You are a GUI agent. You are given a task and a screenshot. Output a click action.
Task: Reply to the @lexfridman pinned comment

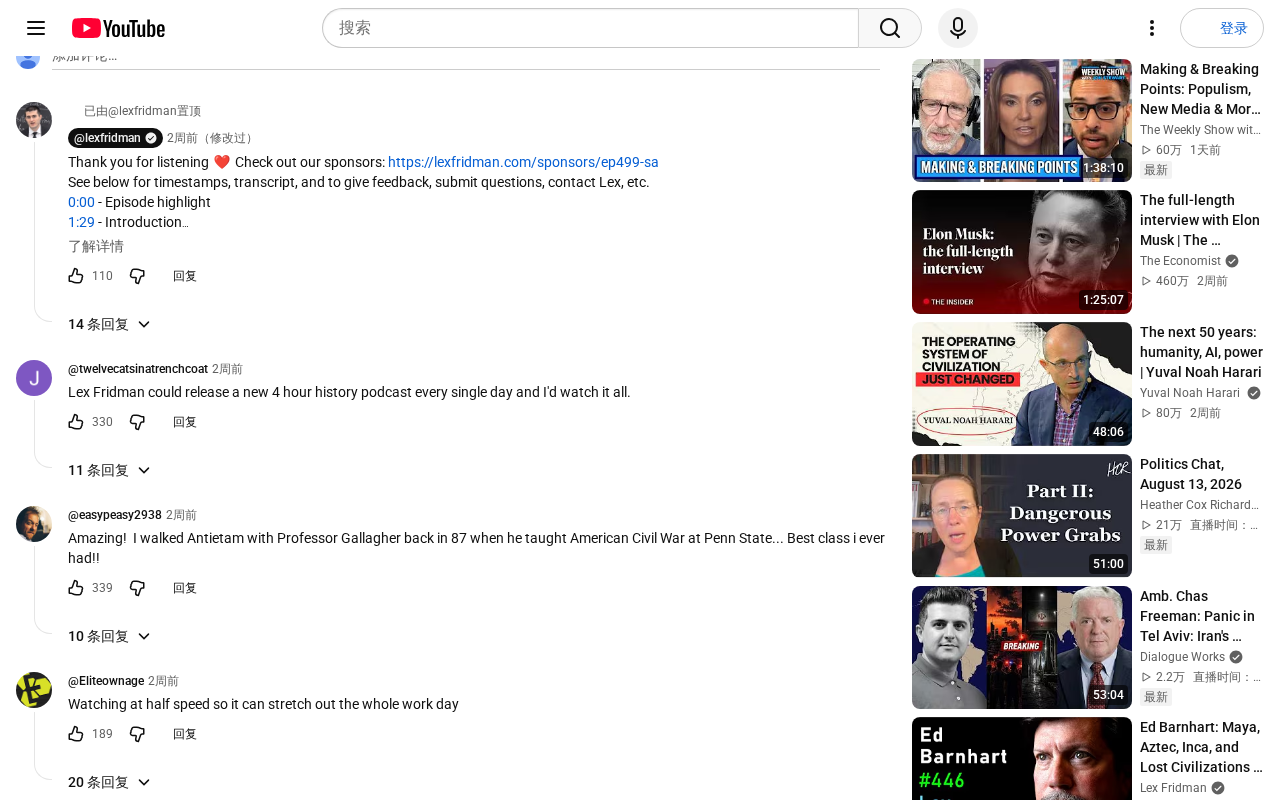click(185, 276)
